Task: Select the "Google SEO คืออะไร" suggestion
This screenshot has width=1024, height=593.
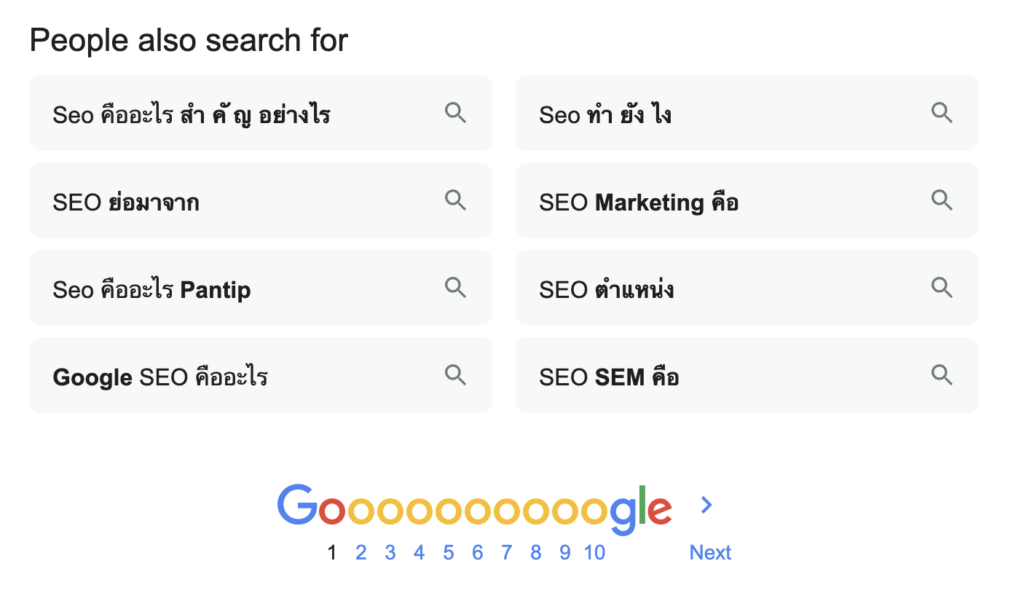Action: [x=160, y=377]
